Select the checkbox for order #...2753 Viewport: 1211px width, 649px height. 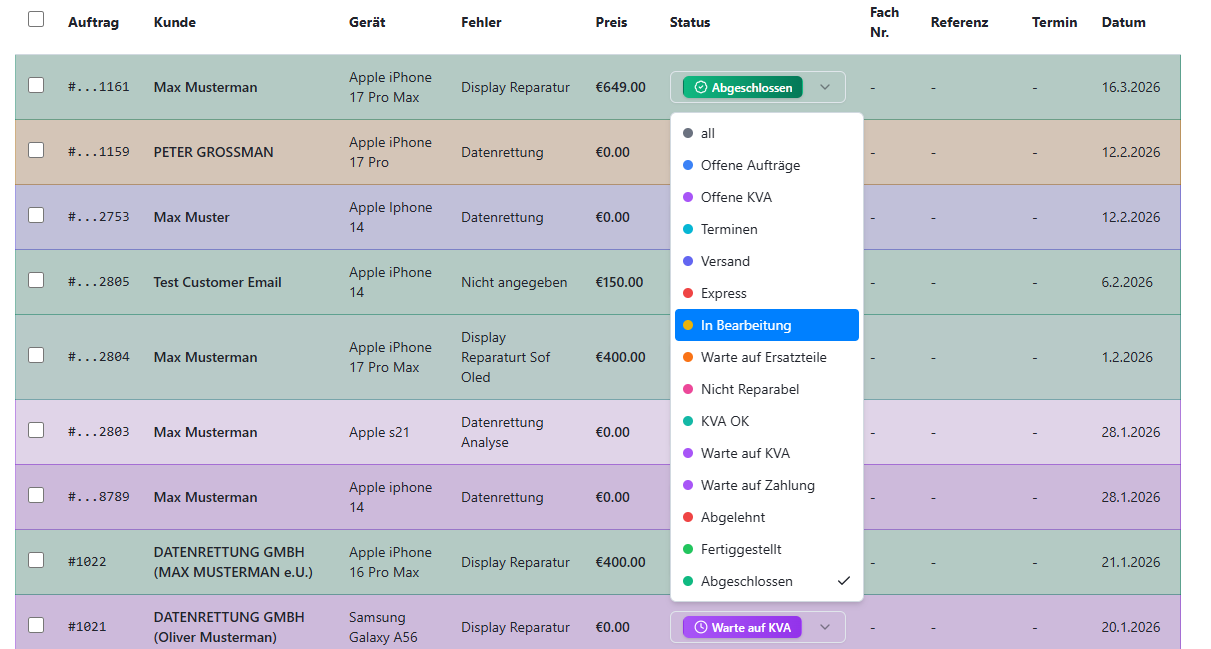click(x=36, y=215)
